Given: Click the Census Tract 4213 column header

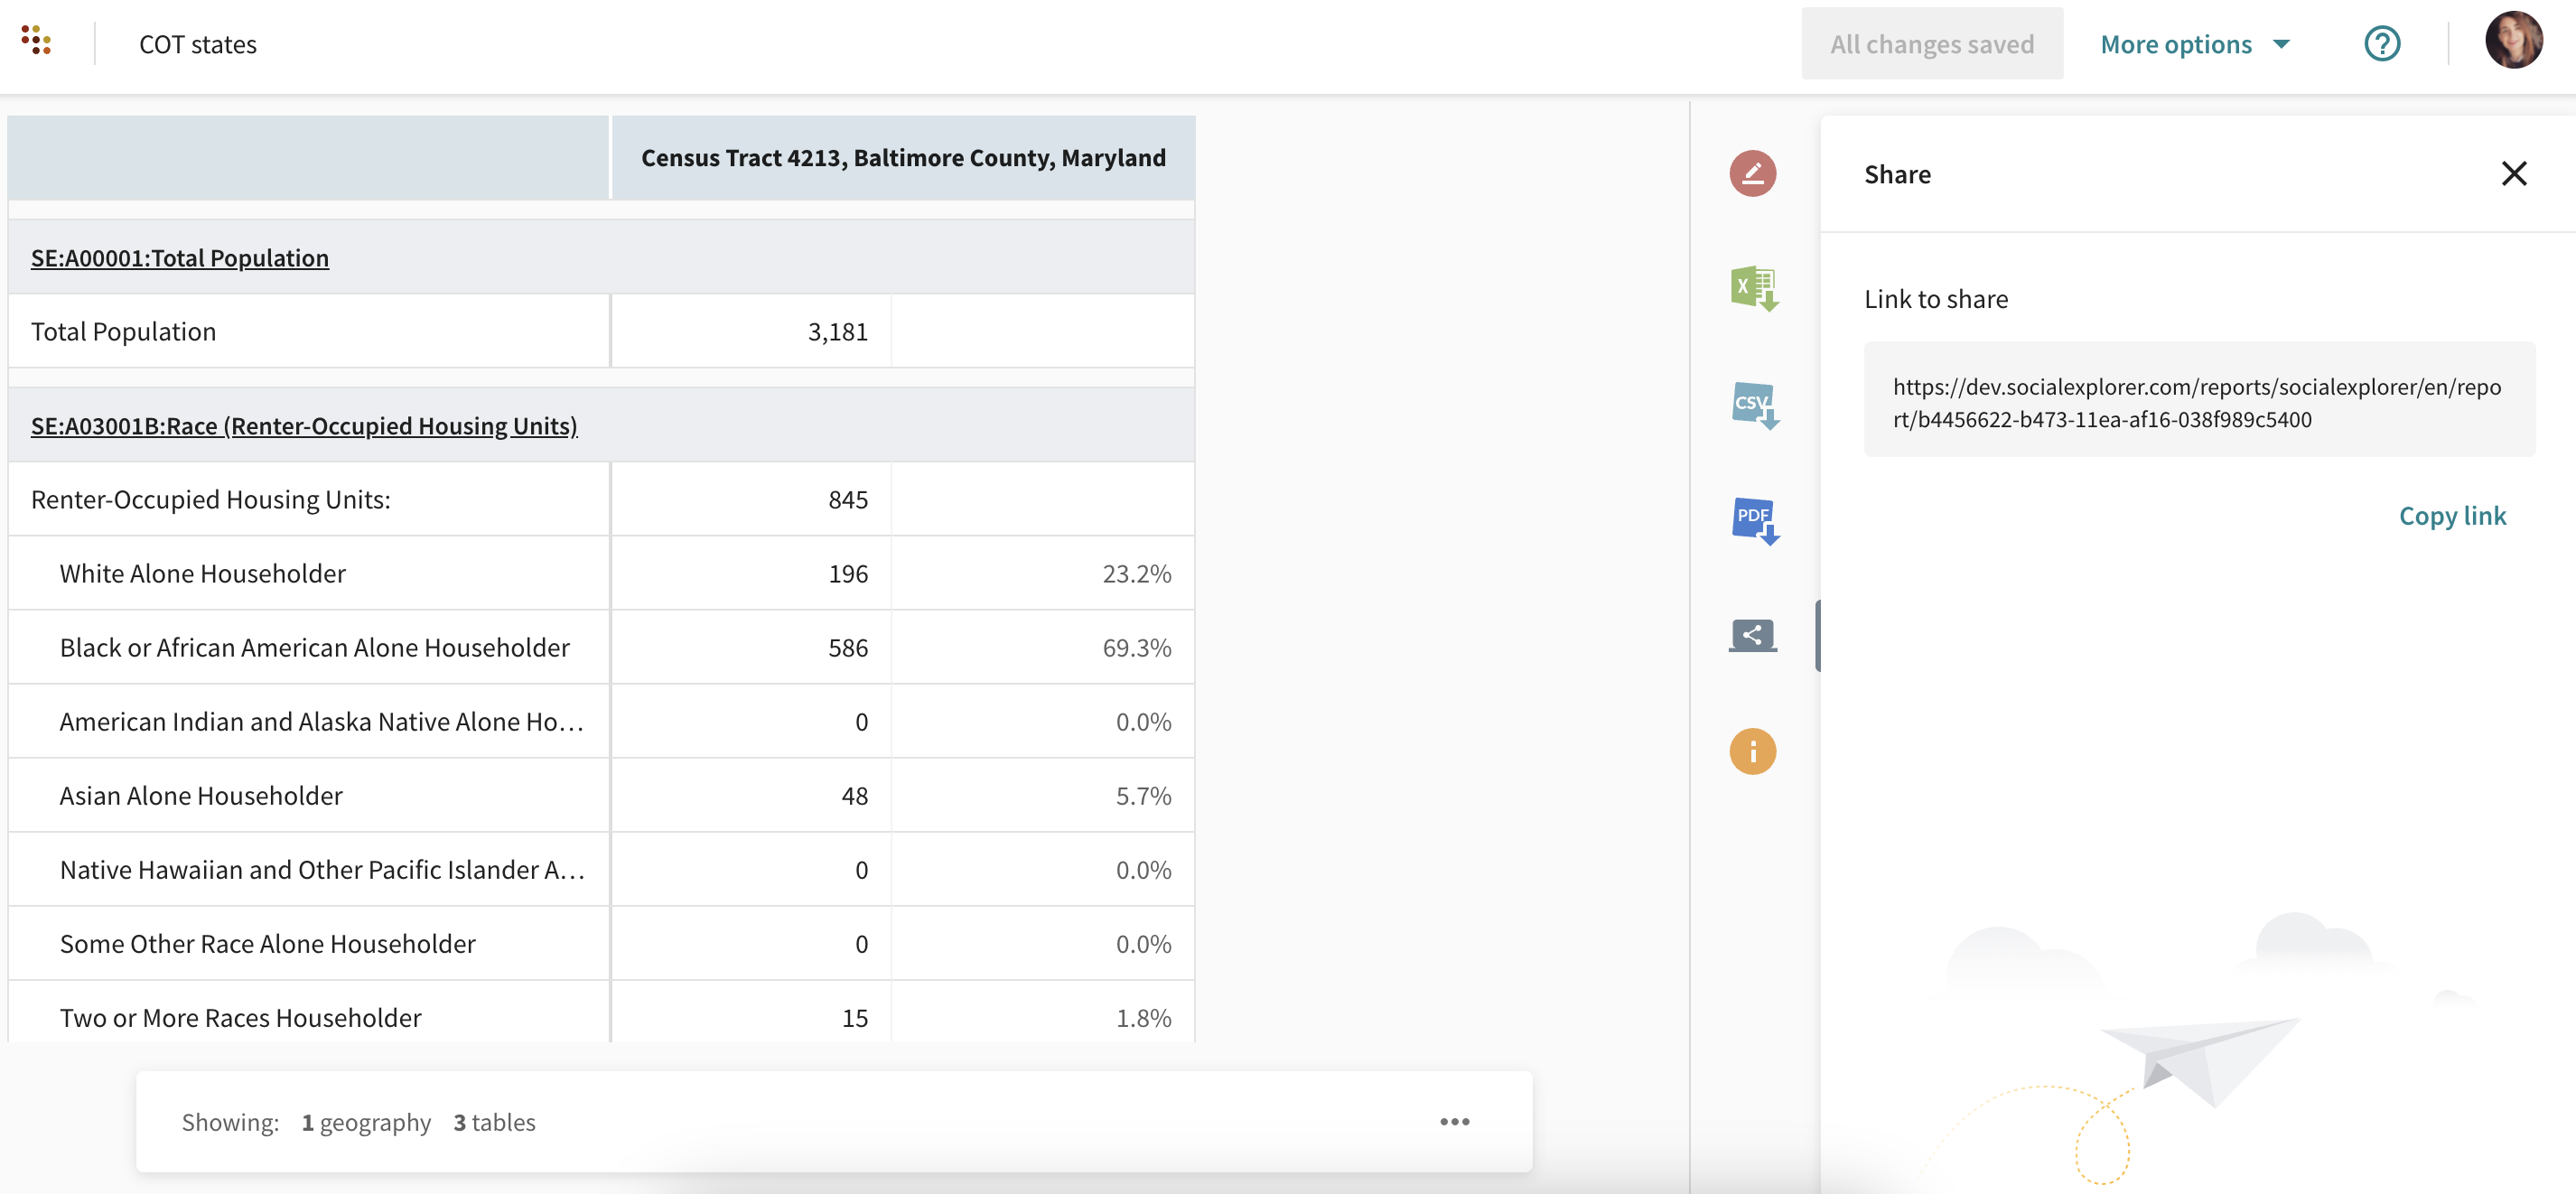Looking at the screenshot, I should 902,158.
